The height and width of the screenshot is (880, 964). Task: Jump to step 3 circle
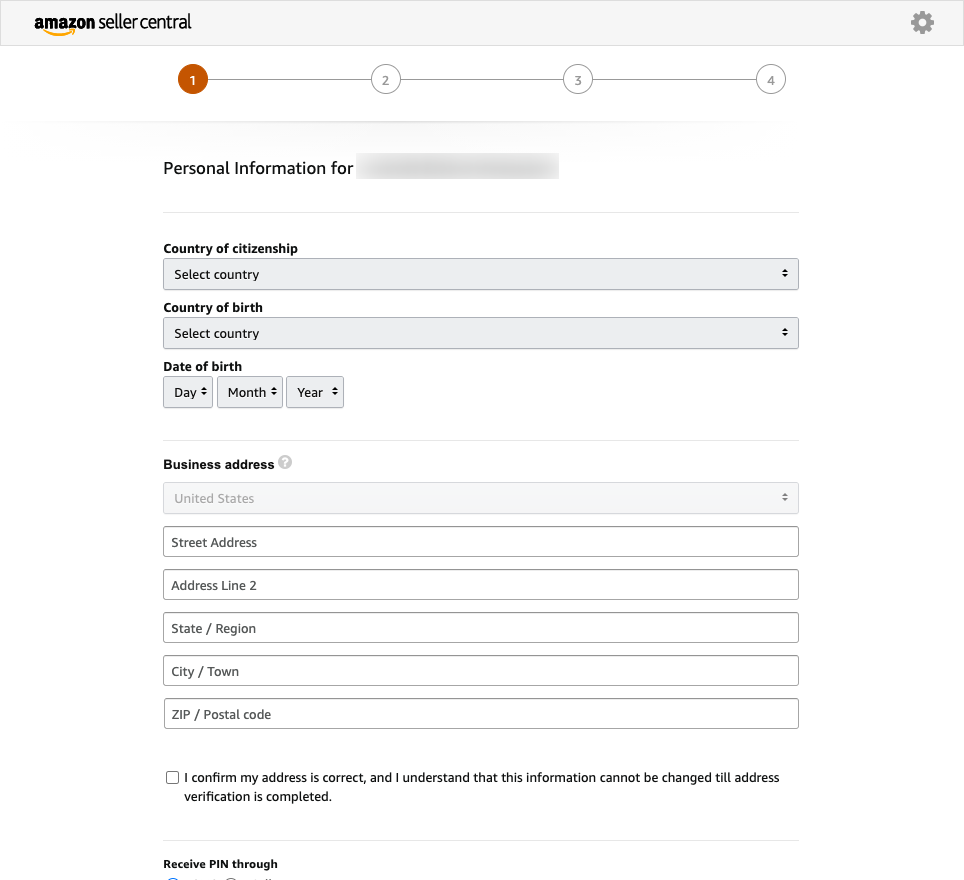pos(577,79)
